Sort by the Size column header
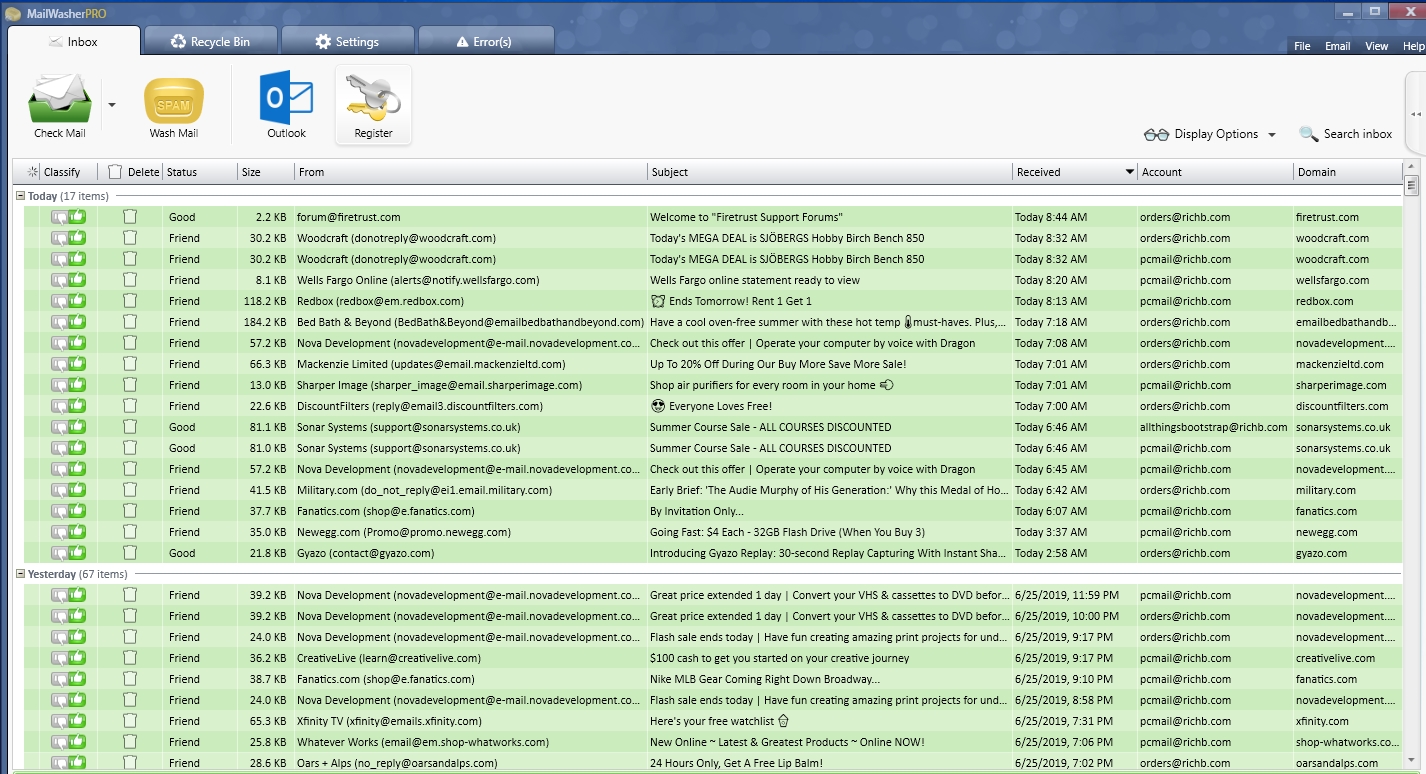Image resolution: width=1426 pixels, height=774 pixels. click(266, 172)
